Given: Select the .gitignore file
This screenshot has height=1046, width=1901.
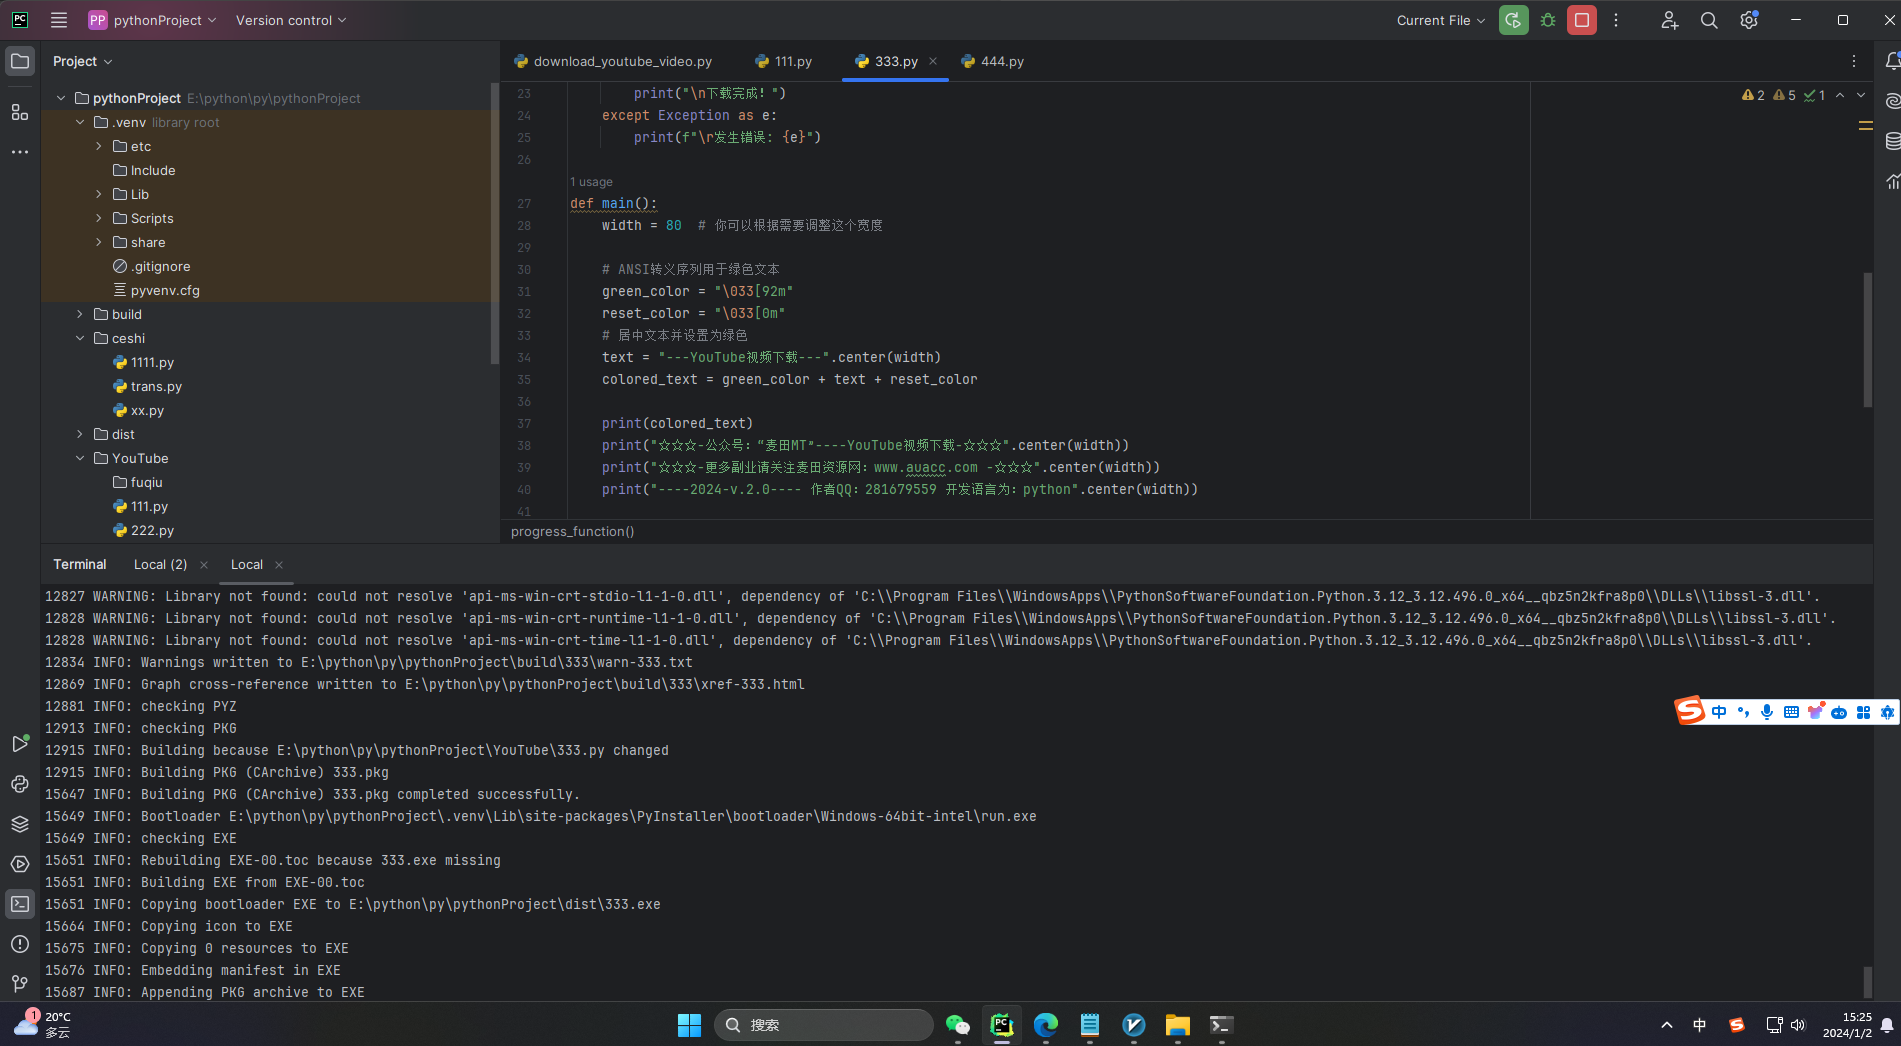Looking at the screenshot, I should pyautogui.click(x=160, y=266).
